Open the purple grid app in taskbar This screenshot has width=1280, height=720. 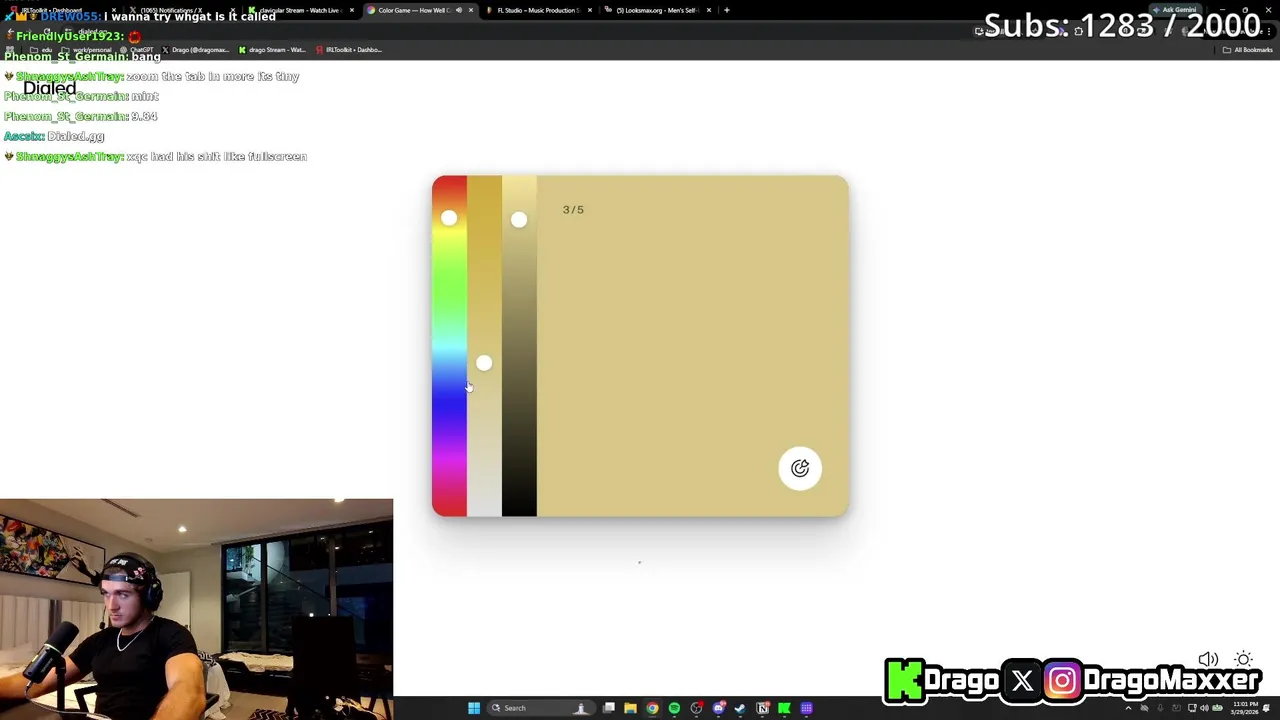806,708
